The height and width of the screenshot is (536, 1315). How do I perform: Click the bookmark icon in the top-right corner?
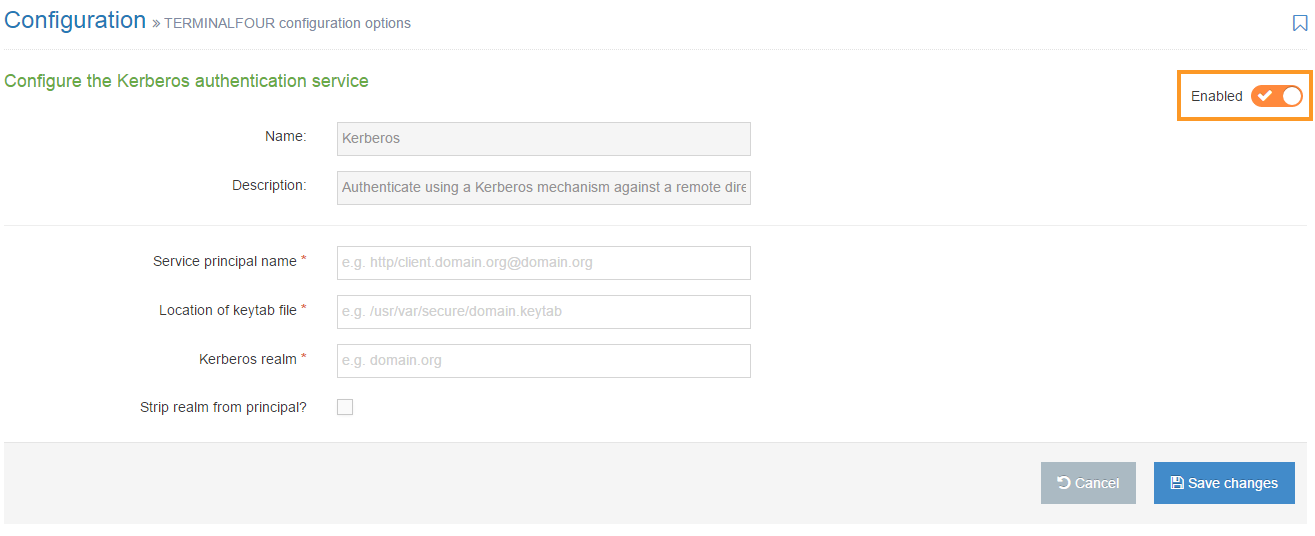pos(1300,23)
